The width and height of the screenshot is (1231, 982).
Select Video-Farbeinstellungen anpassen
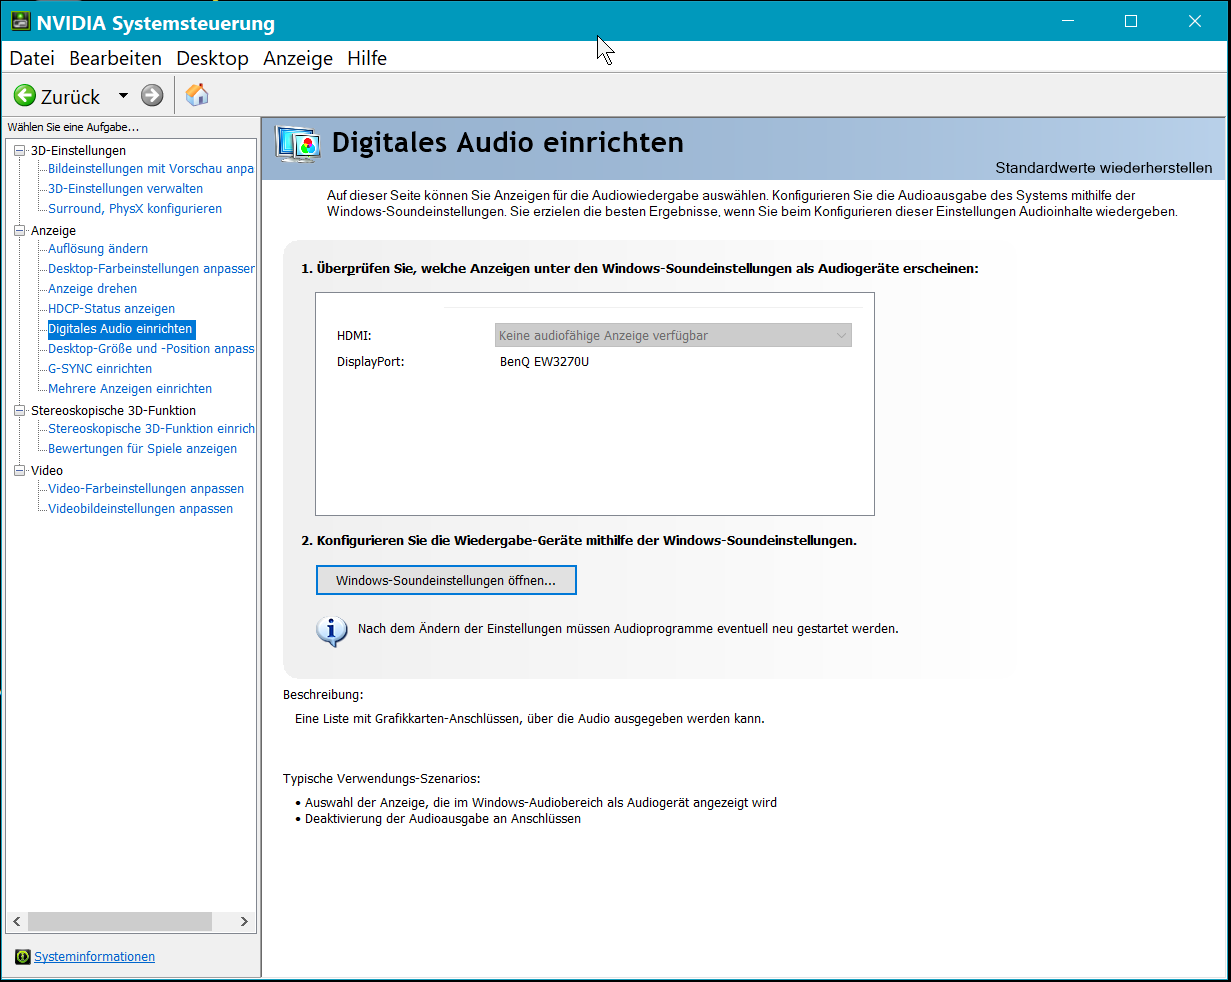click(x=146, y=489)
